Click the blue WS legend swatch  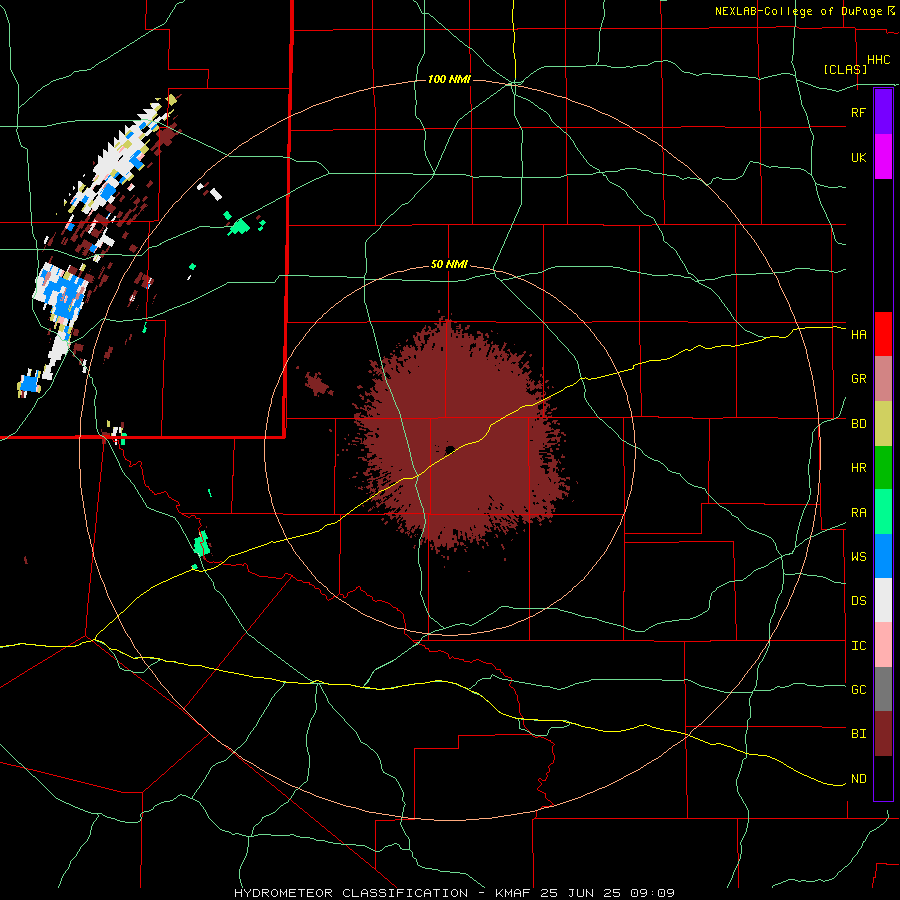click(883, 556)
